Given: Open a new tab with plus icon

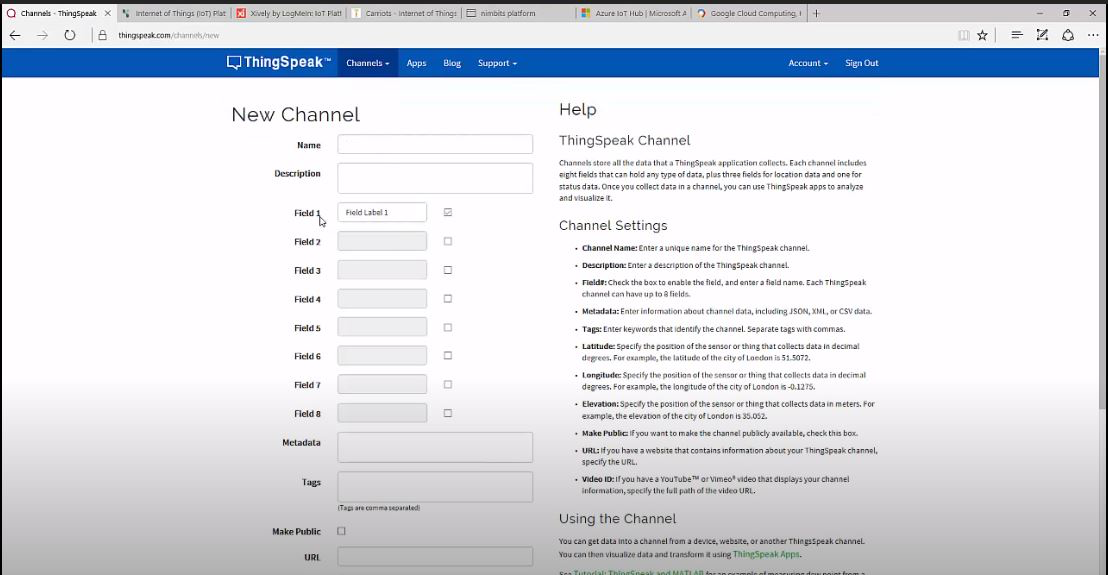Looking at the screenshot, I should click(x=816, y=13).
